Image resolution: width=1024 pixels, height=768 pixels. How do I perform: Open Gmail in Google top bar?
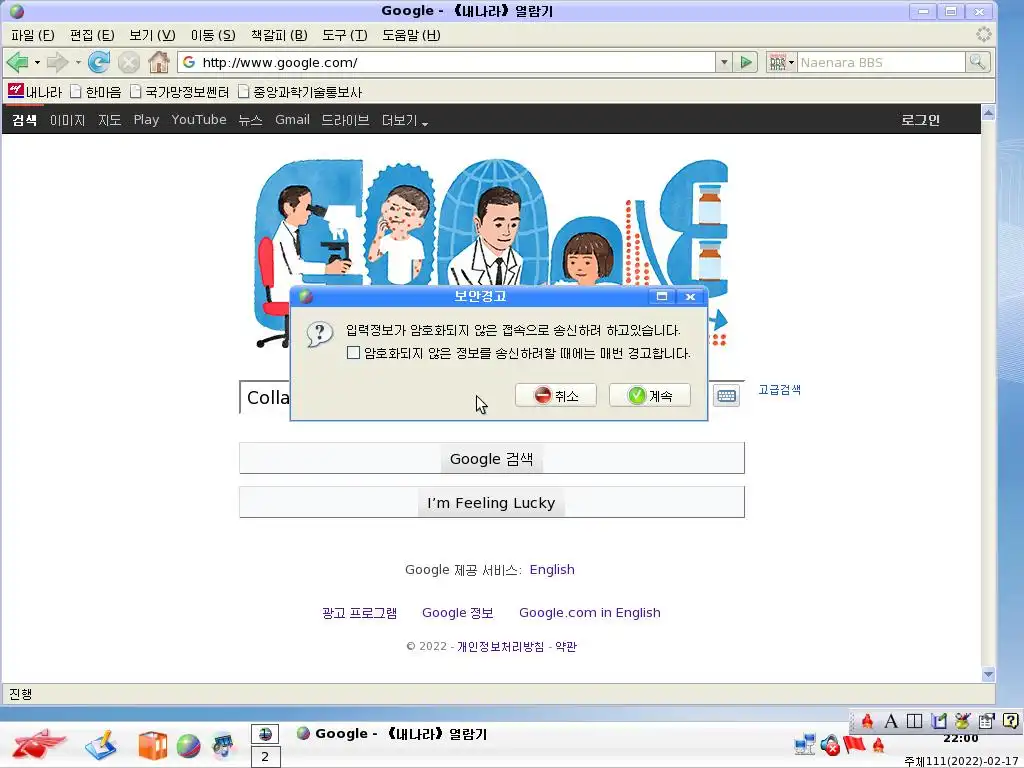click(x=292, y=120)
